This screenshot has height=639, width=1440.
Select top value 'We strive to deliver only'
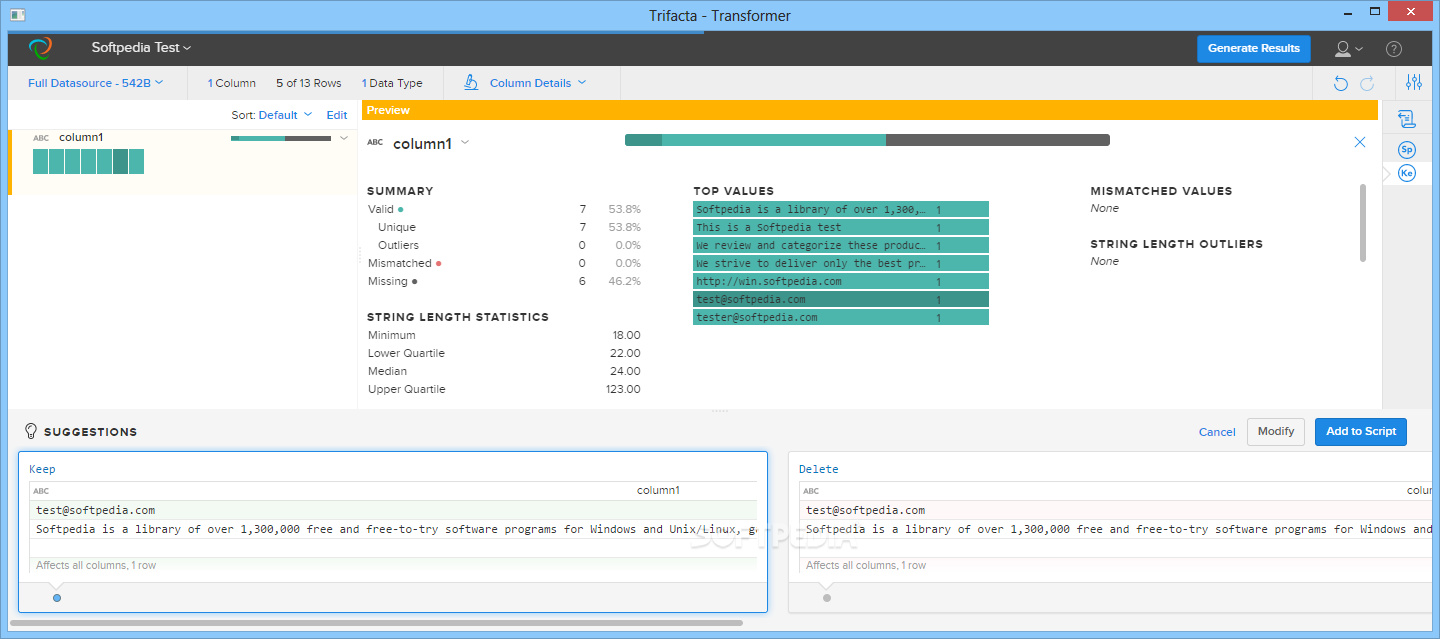click(x=841, y=263)
